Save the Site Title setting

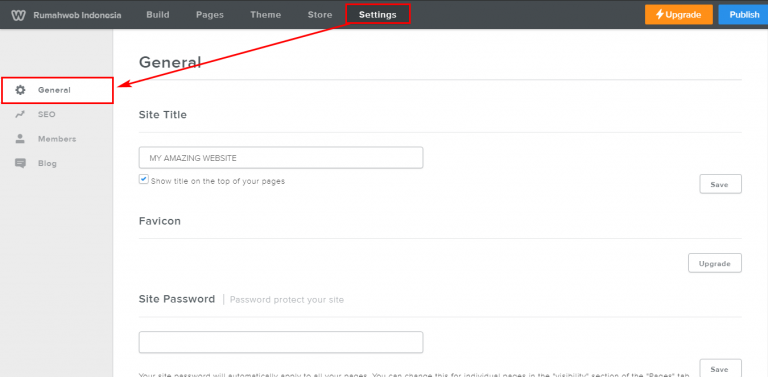click(x=720, y=184)
